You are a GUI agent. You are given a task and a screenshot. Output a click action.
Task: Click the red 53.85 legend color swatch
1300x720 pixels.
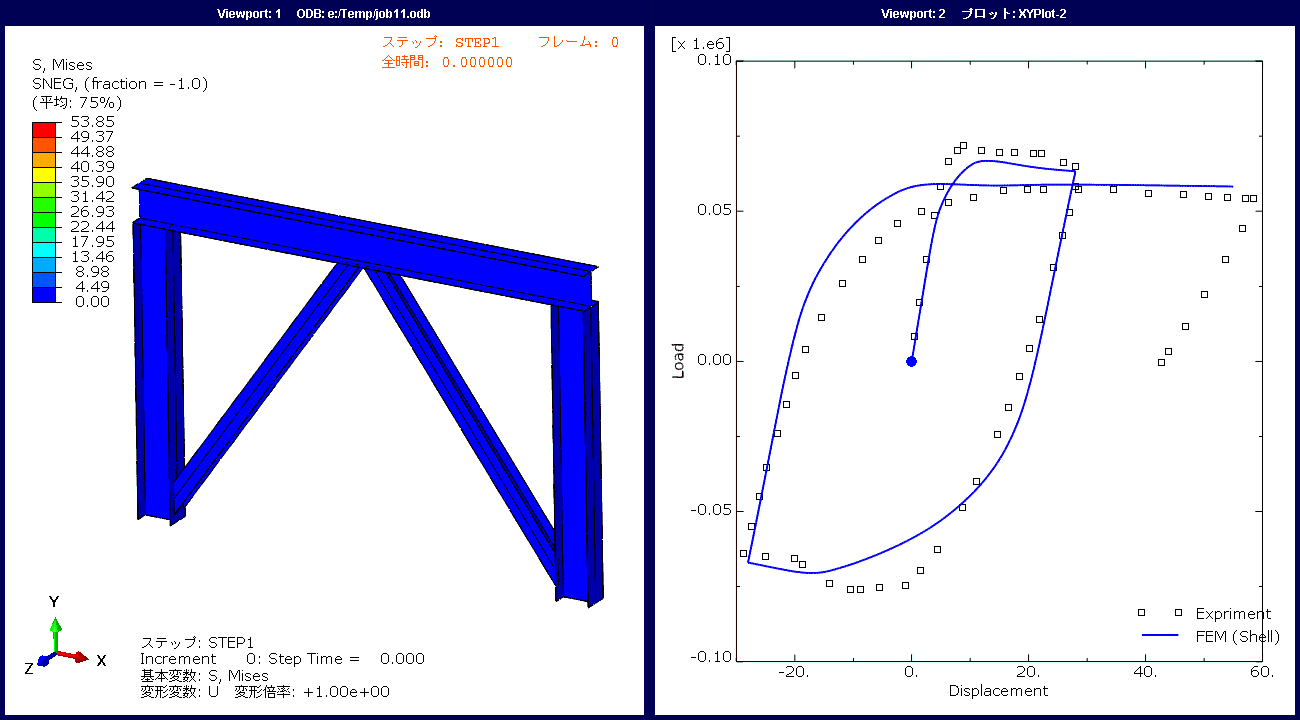tap(44, 129)
